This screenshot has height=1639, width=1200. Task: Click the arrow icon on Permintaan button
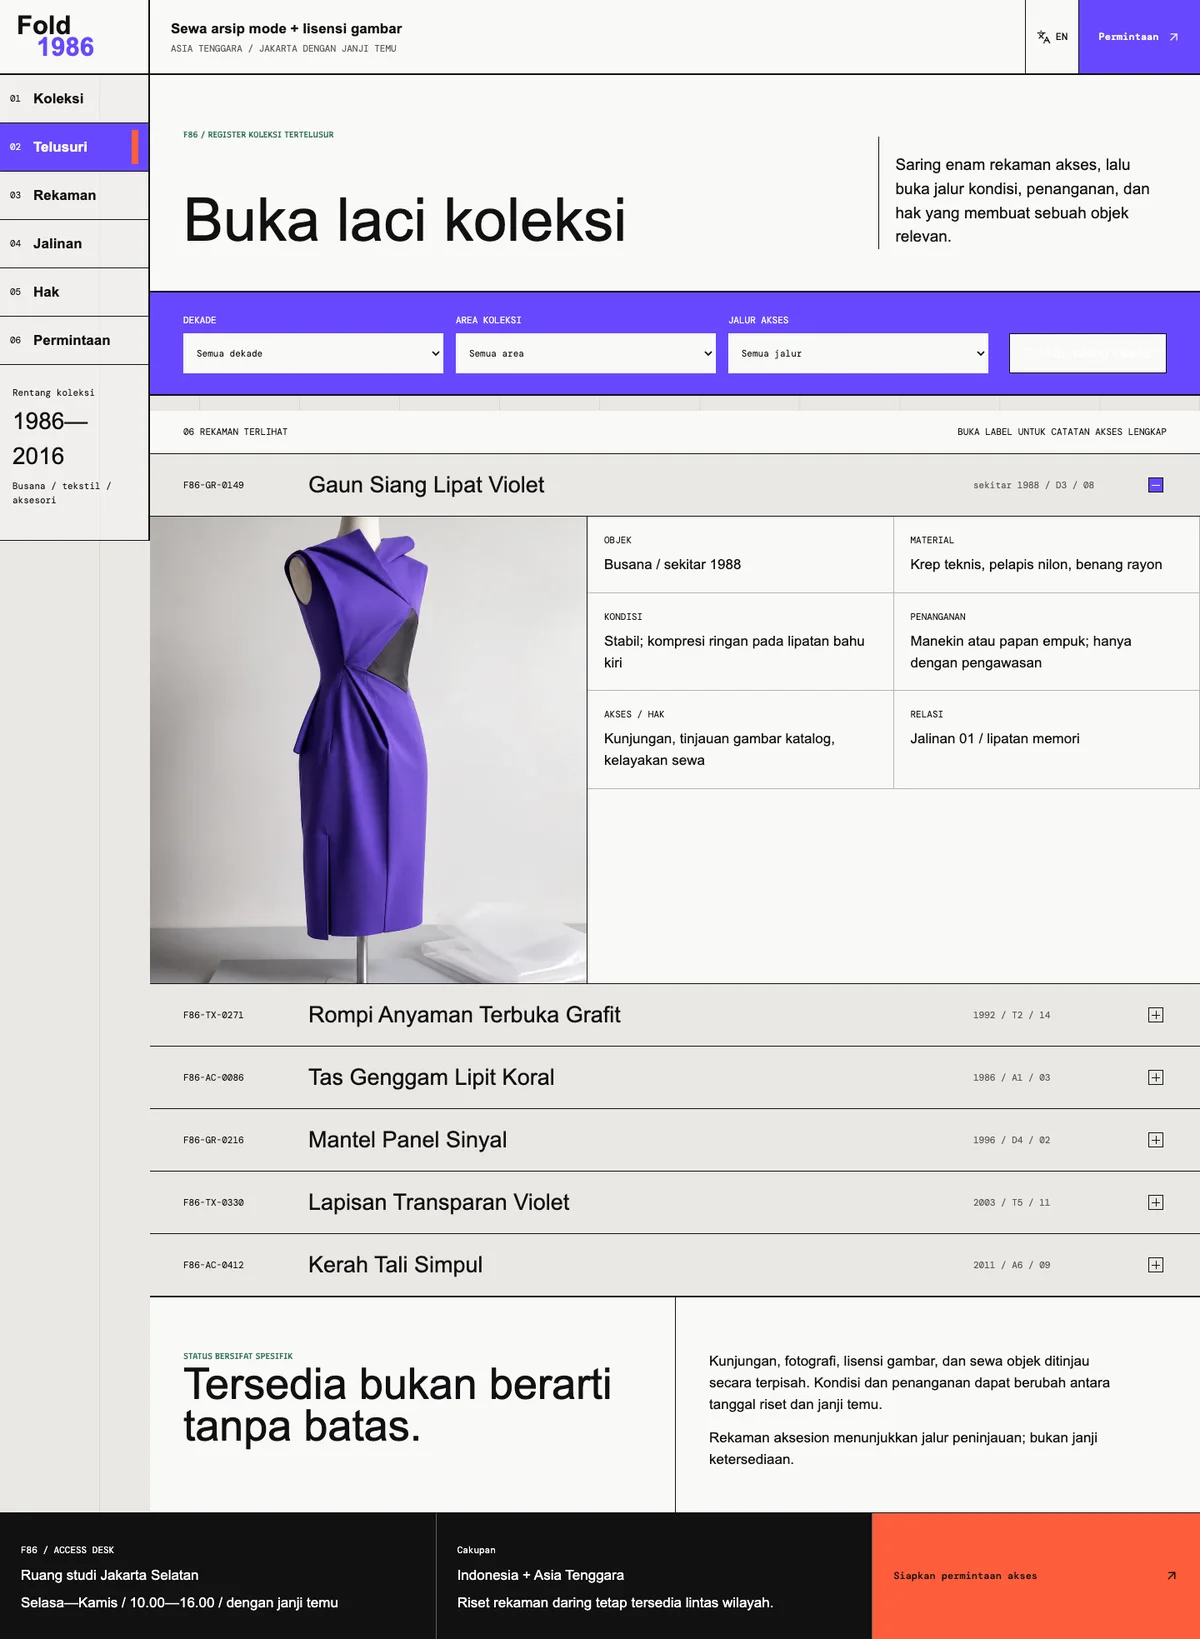click(x=1174, y=37)
